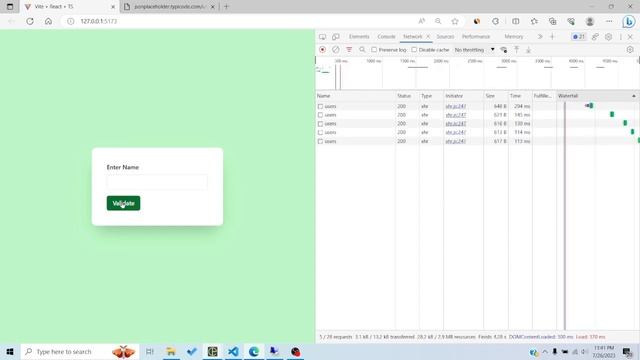Open the Bing sidebar button

(x=629, y=21)
